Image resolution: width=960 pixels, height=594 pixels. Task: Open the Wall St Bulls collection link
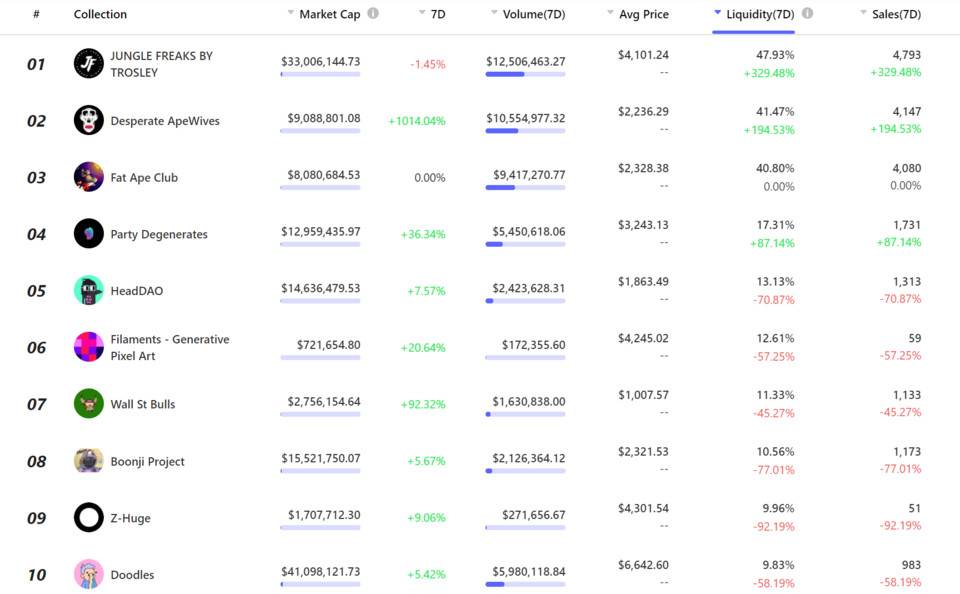(x=143, y=404)
